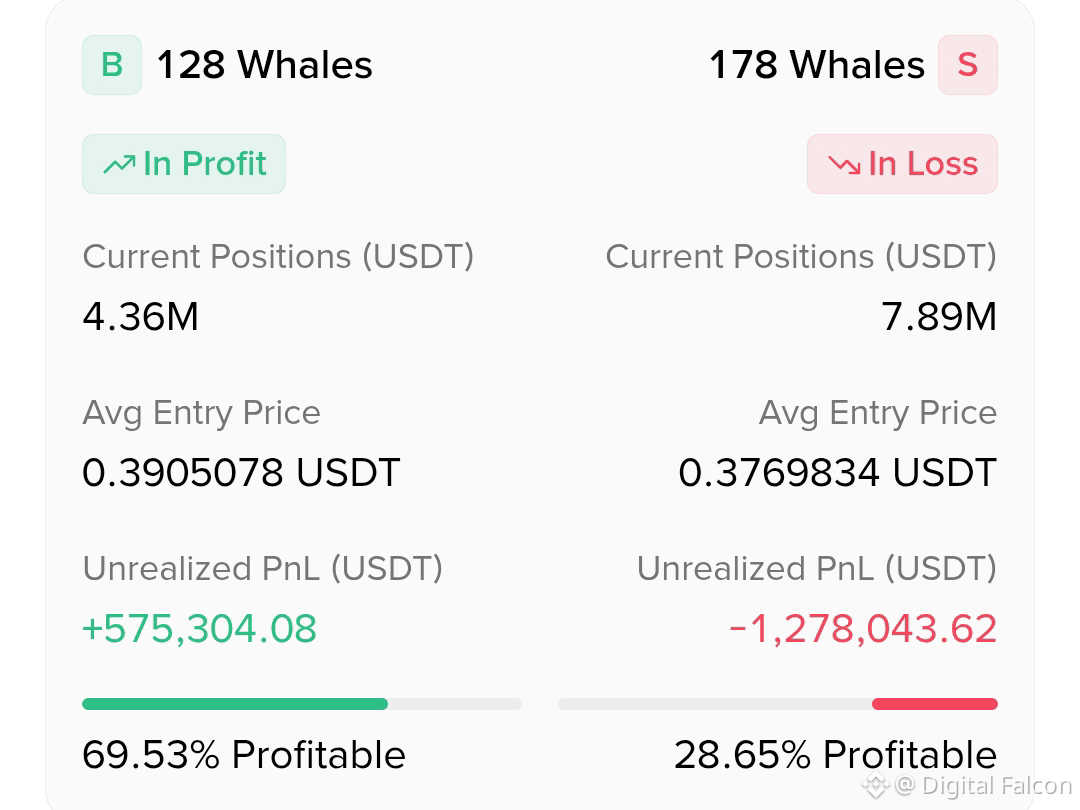The image size is (1080, 810).
Task: Select the 0.3905078 USDT entry price
Action: coord(241,473)
